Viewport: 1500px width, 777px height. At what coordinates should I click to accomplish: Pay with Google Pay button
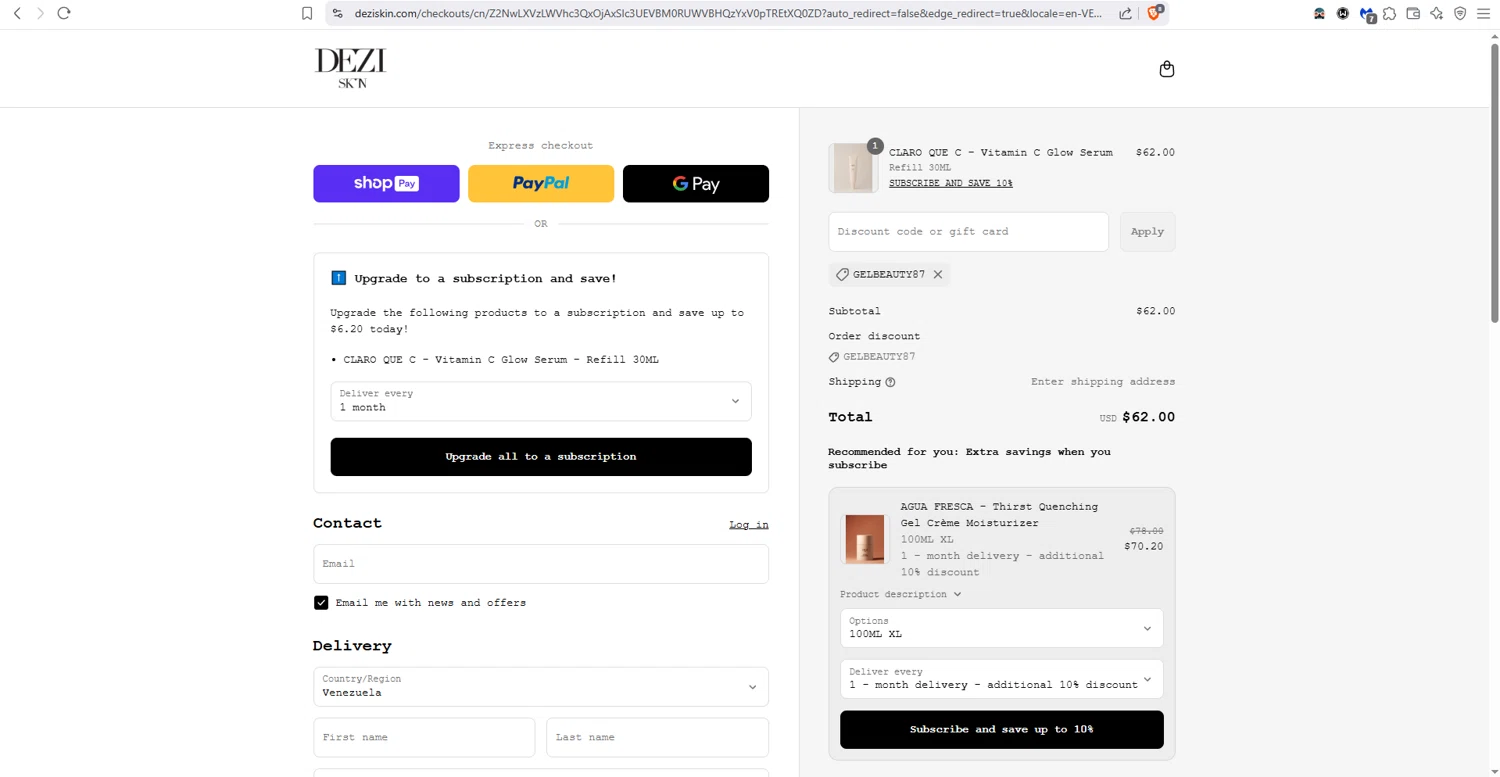(696, 184)
